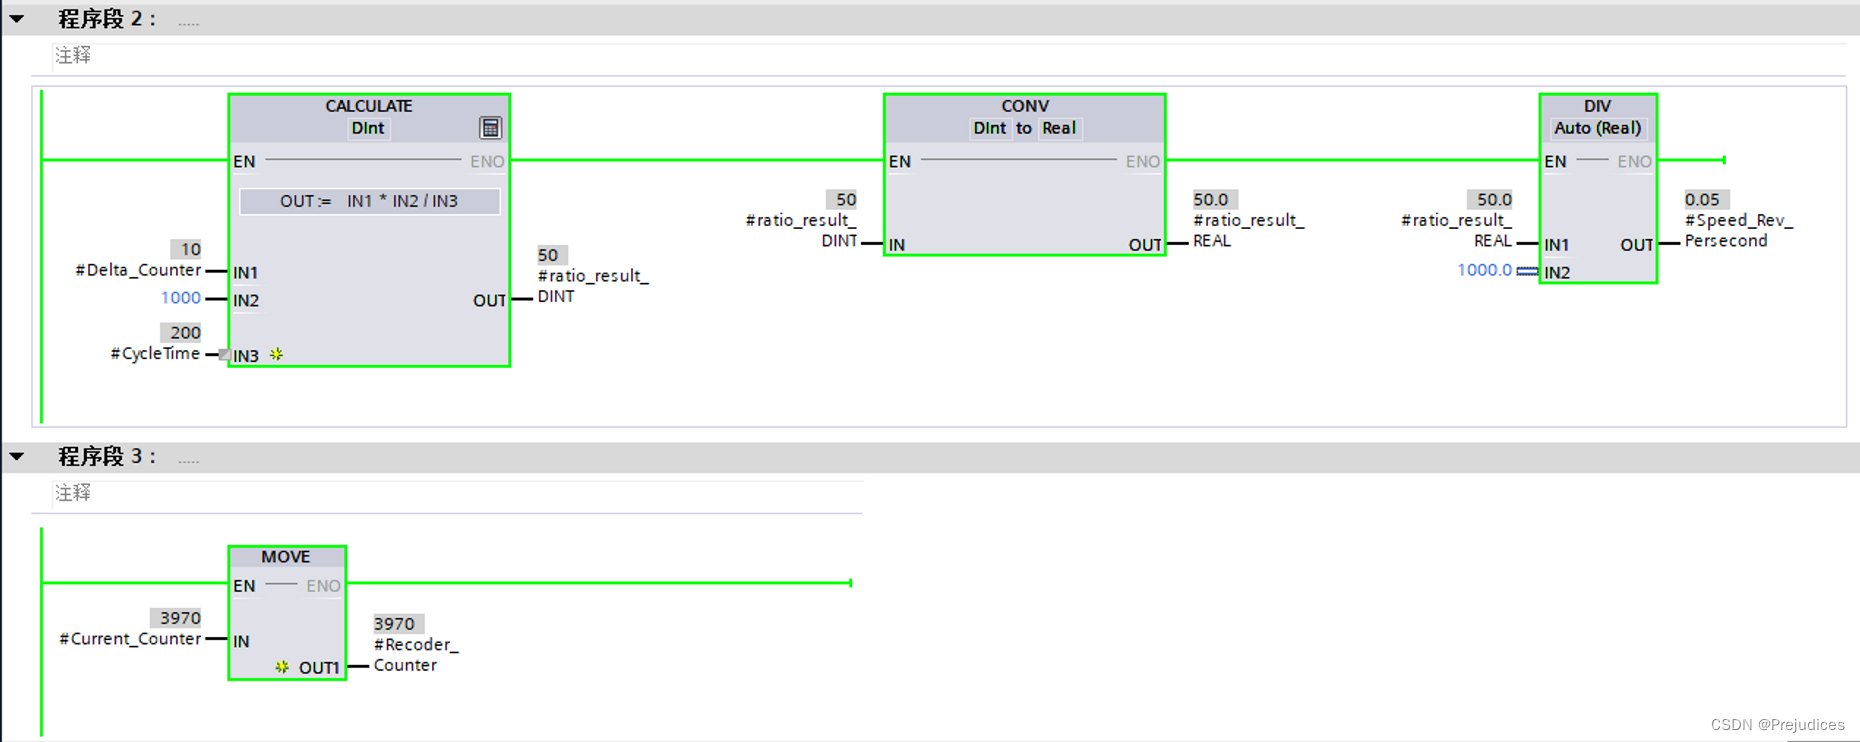Viewport: 1860px width, 742px height.
Task: Click the 注释 comment field of network 2
Action: (x=948, y=56)
